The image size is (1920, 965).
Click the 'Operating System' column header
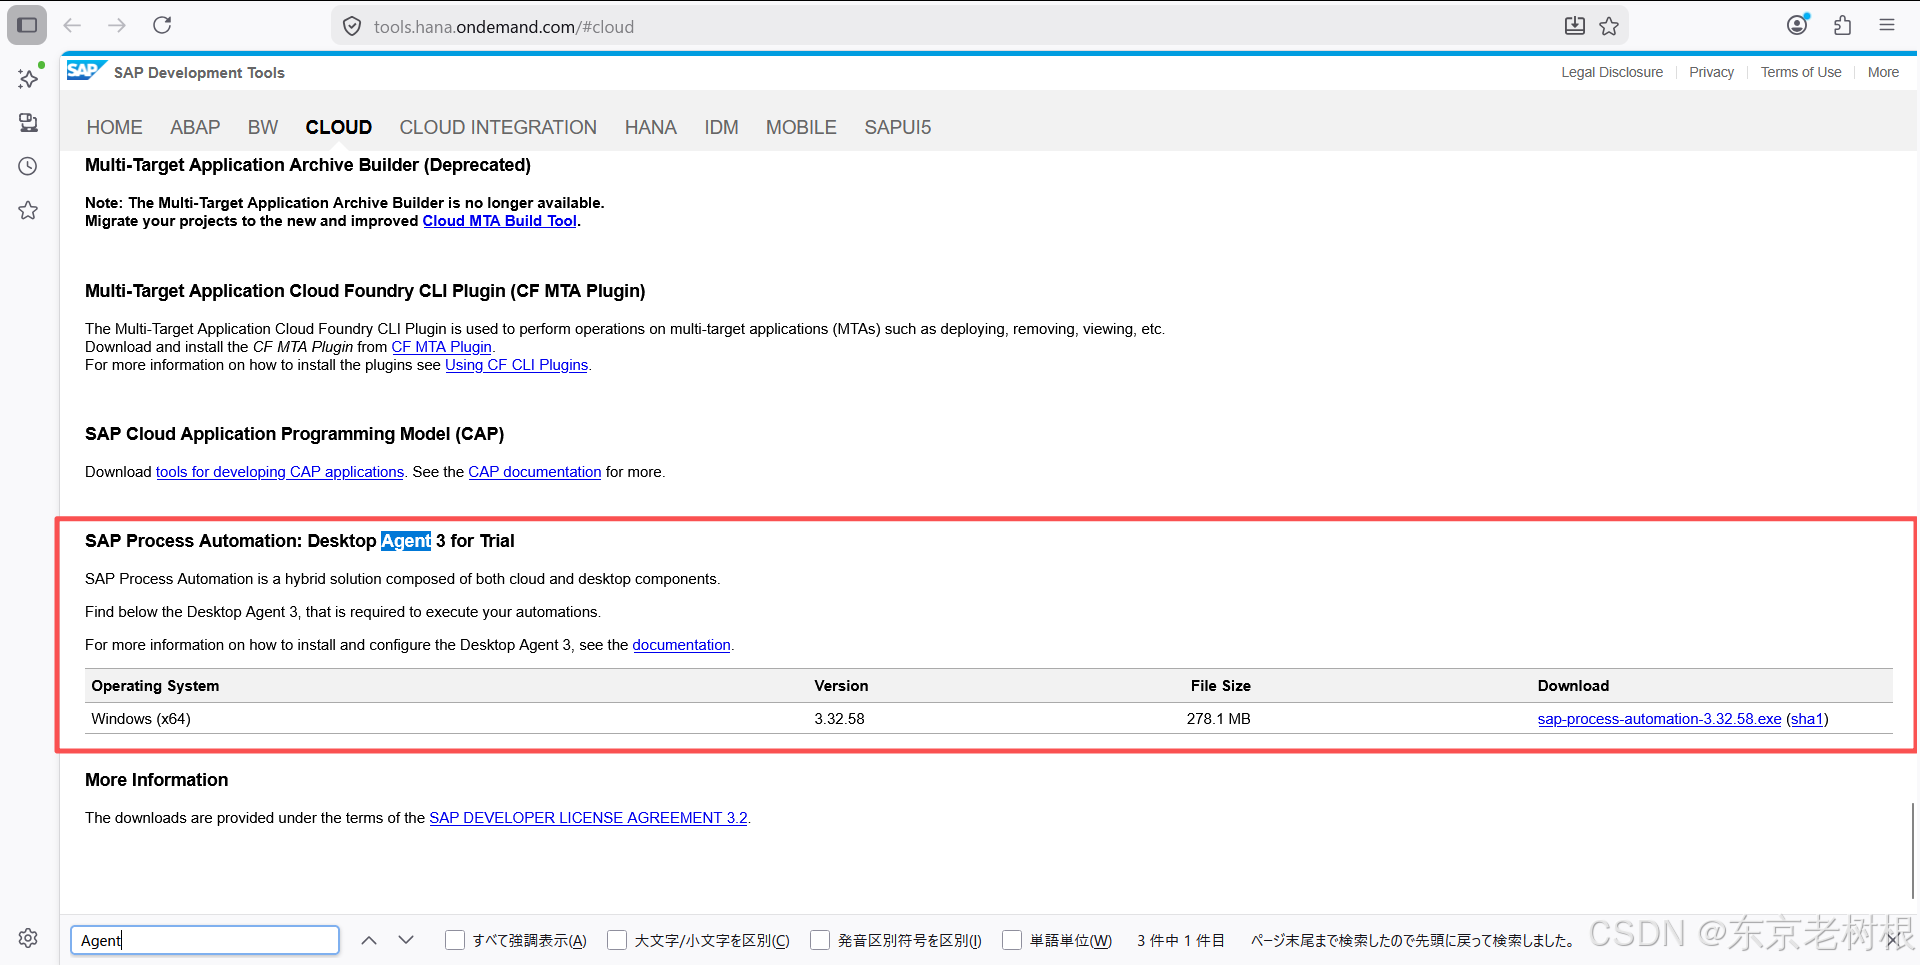[155, 686]
